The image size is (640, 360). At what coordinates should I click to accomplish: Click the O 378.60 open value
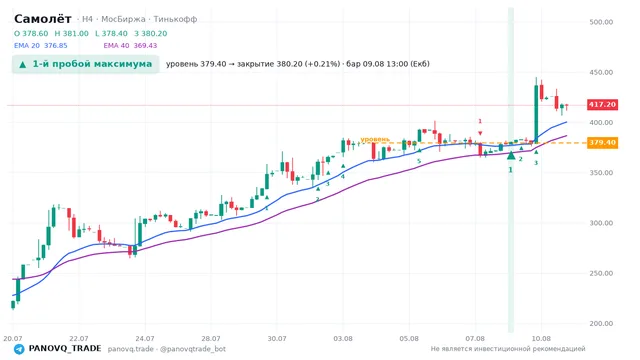pos(31,33)
